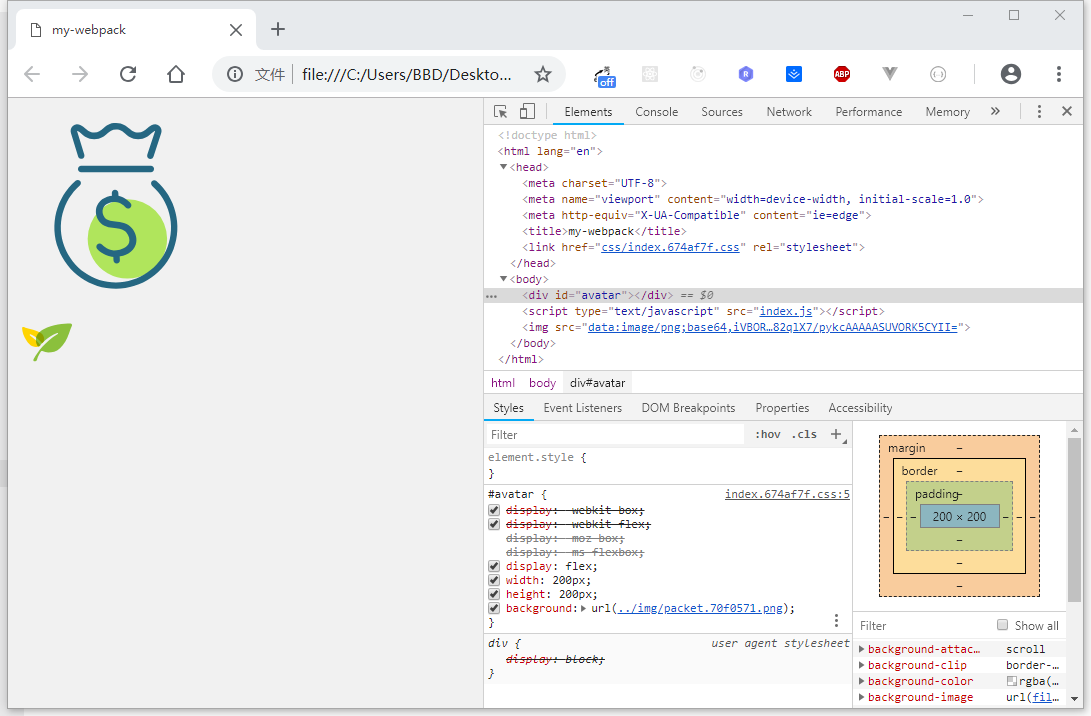The height and width of the screenshot is (716, 1091).
Task: Toggle the background property checkbox
Action: coord(494,607)
